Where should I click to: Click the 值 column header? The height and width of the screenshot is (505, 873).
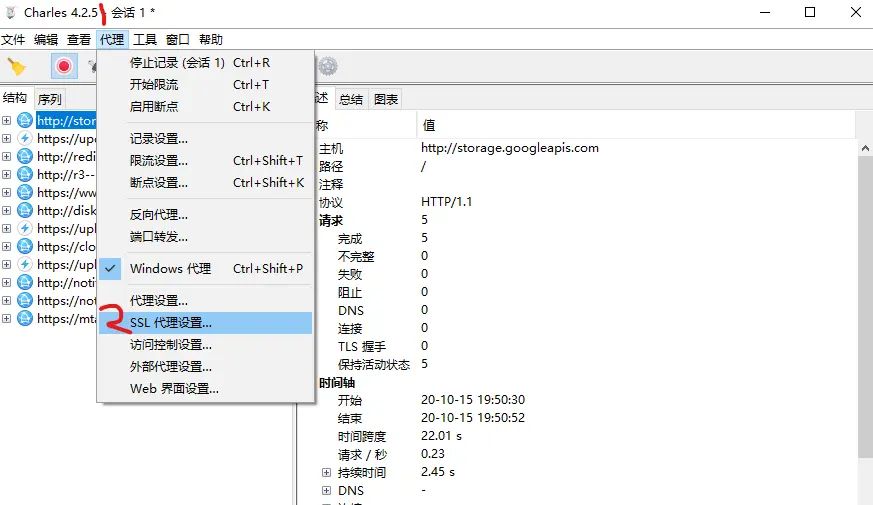[x=635, y=125]
